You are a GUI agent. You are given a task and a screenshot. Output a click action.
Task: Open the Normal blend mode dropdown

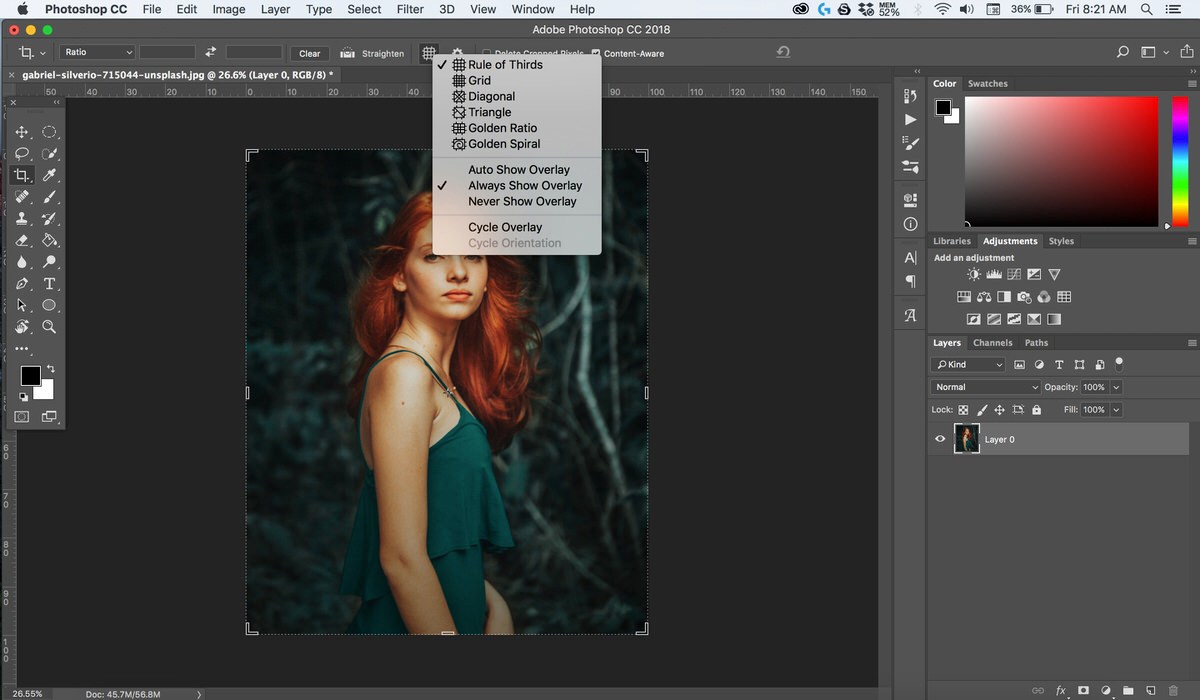point(986,387)
